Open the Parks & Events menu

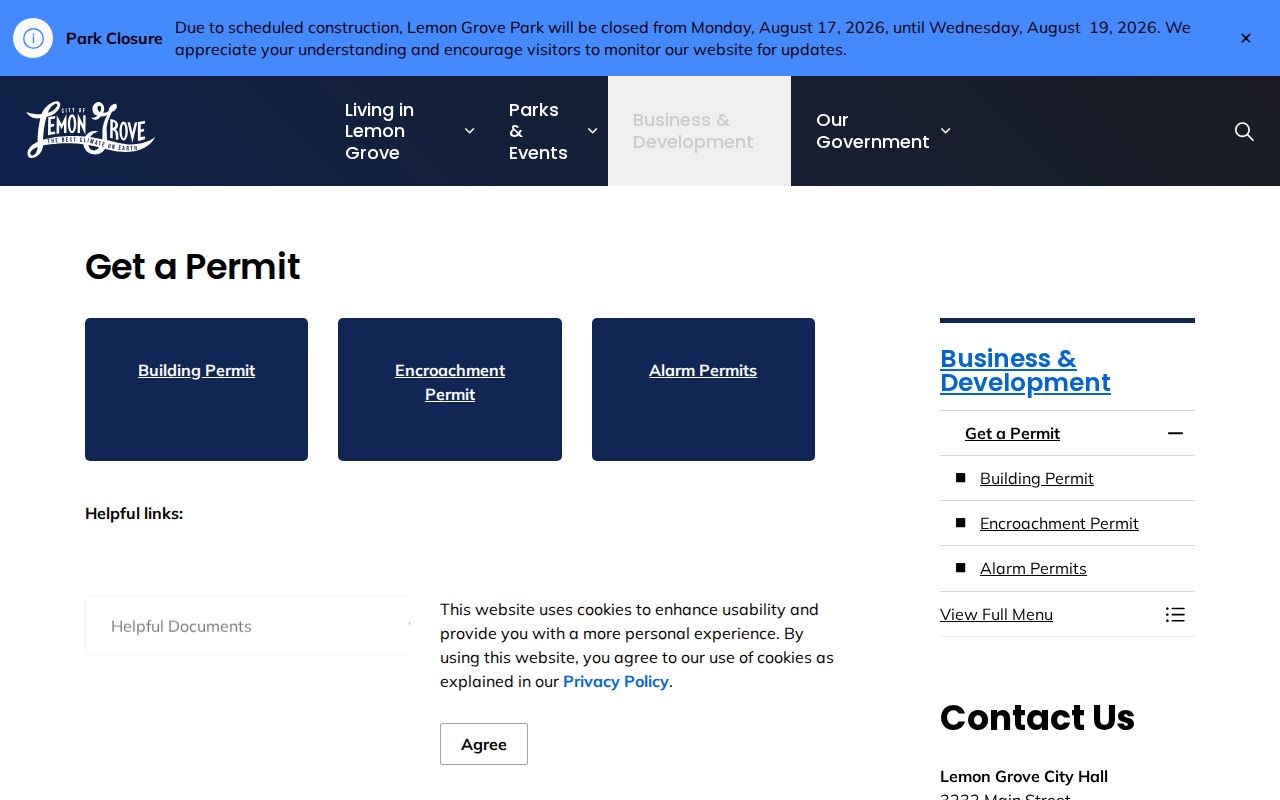(538, 131)
